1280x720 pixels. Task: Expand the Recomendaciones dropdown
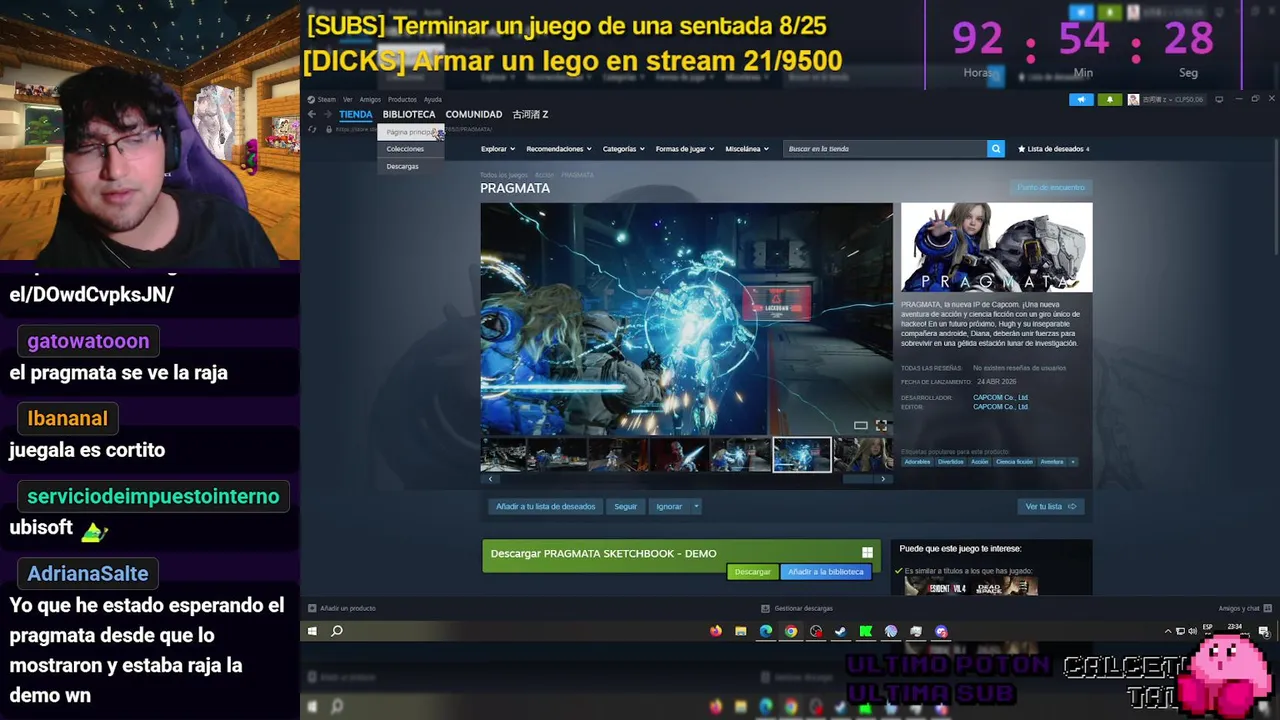[x=558, y=149]
